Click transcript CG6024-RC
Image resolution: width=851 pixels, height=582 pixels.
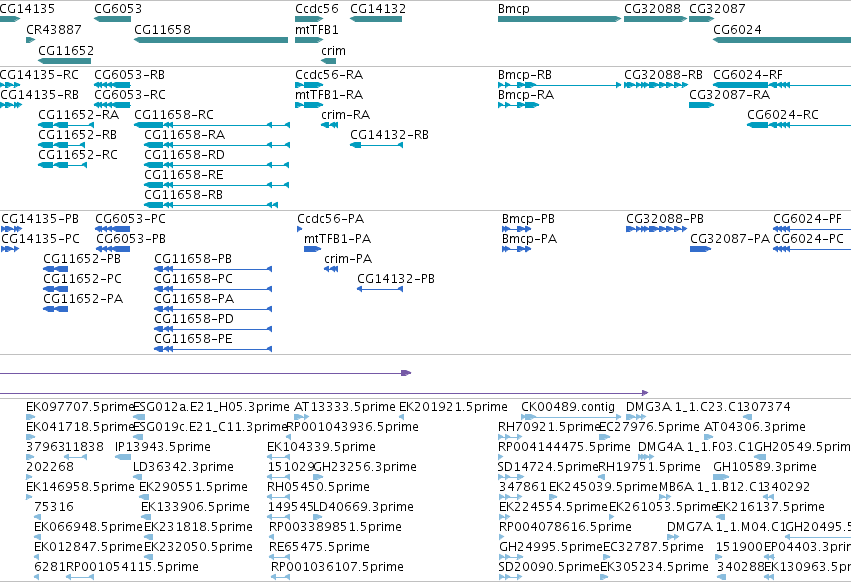(799, 125)
